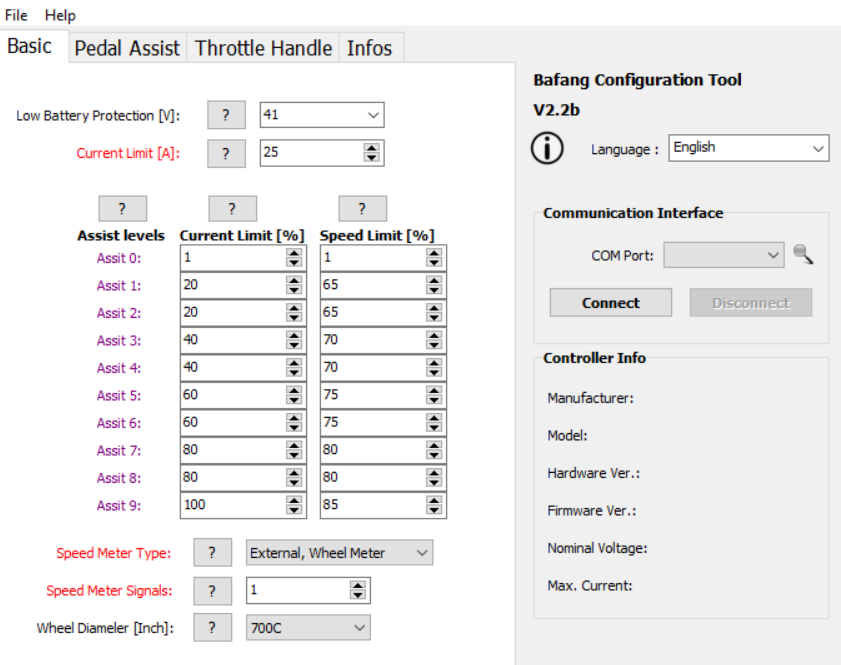Screen dimensions: 841x665
Task: Click the magnifier icon to search COM ports
Action: click(803, 255)
